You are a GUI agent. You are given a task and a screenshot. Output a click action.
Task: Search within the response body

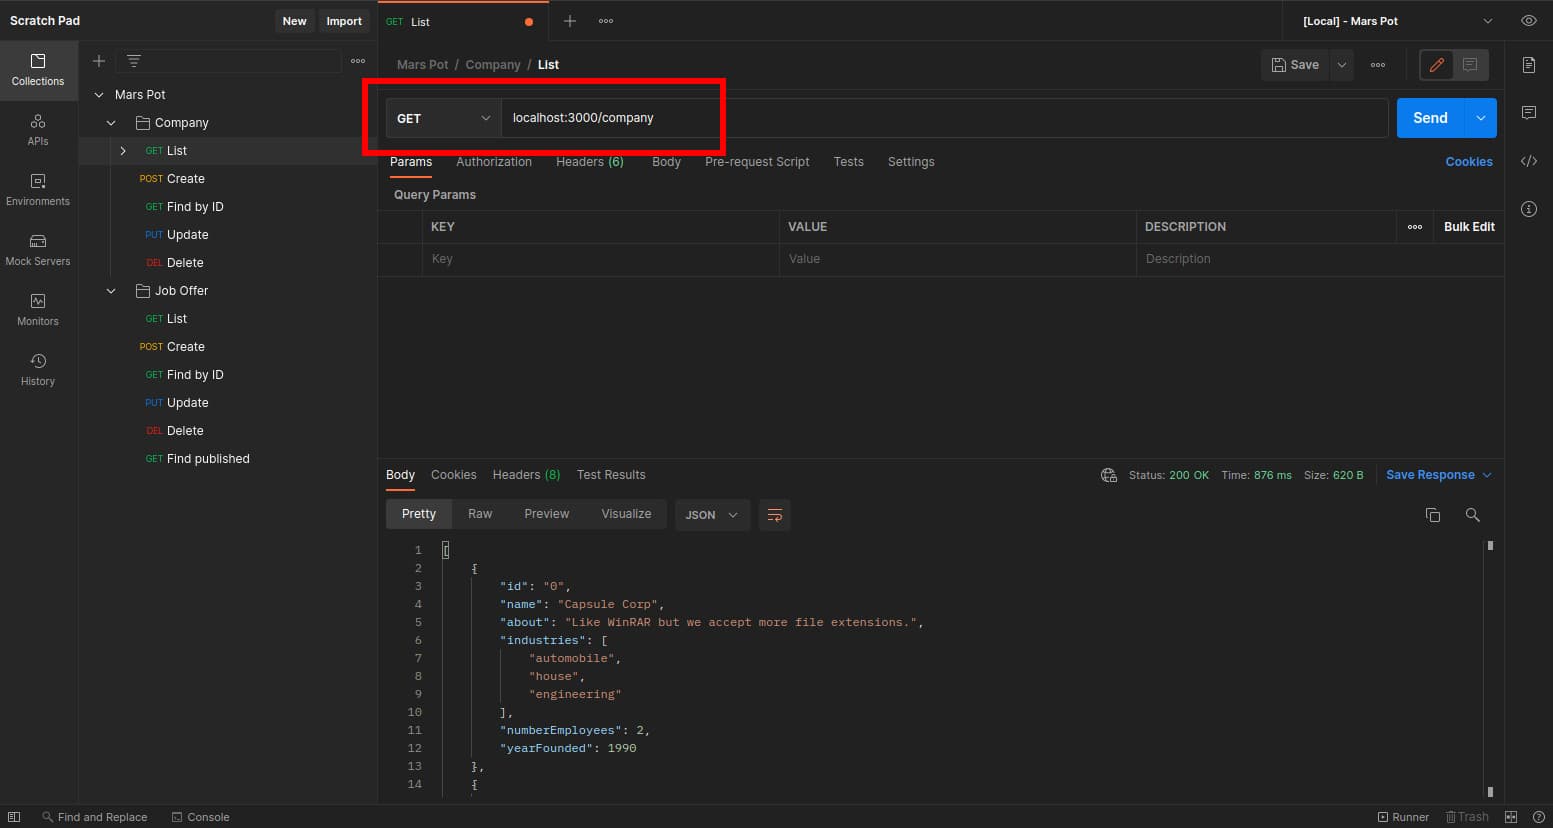tap(1472, 514)
